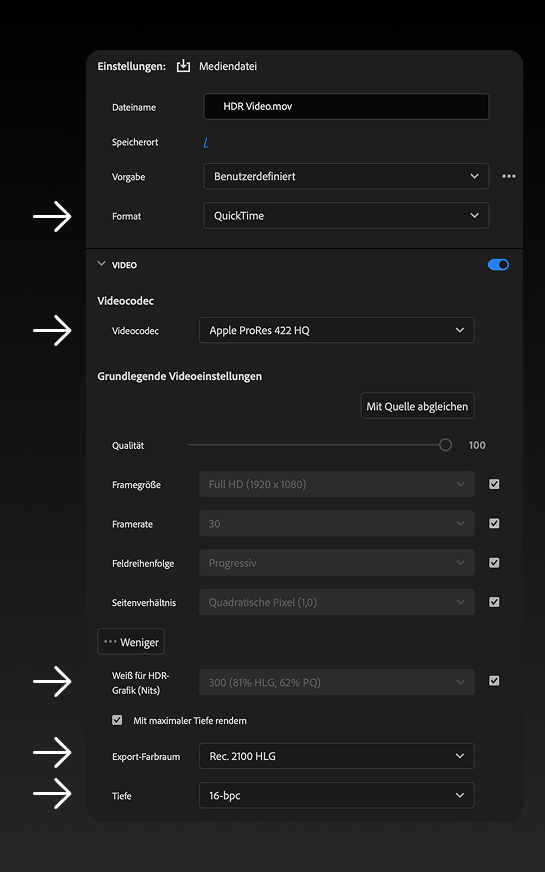Image resolution: width=545 pixels, height=872 pixels.
Task: Uncheck the Framerate match-source checkbox
Action: 494,523
